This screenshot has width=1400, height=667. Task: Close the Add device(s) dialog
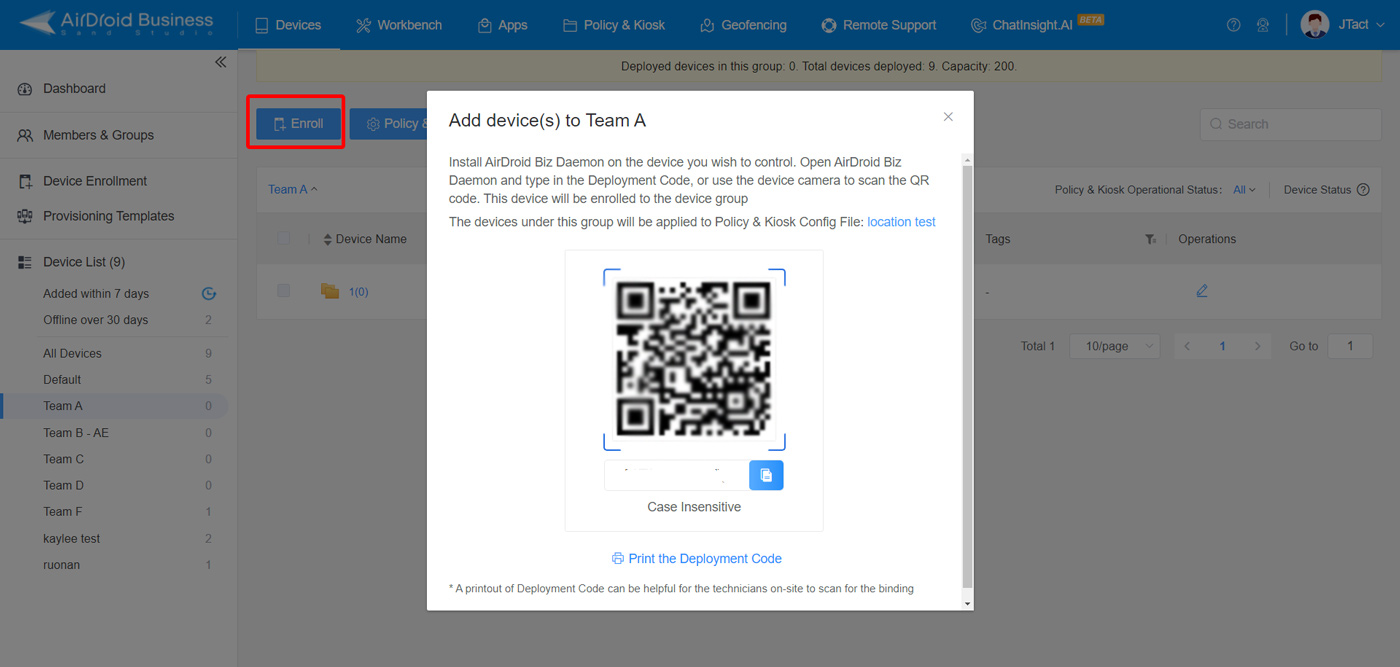[x=948, y=117]
